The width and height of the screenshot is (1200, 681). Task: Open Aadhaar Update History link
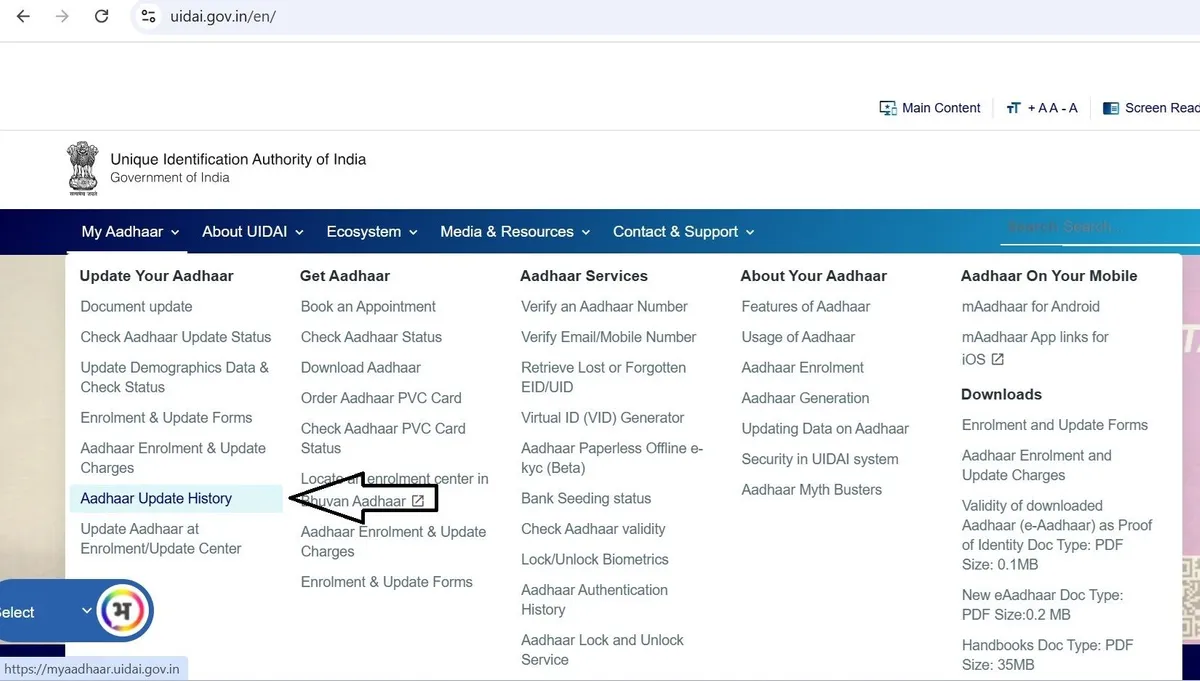pyautogui.click(x=156, y=498)
